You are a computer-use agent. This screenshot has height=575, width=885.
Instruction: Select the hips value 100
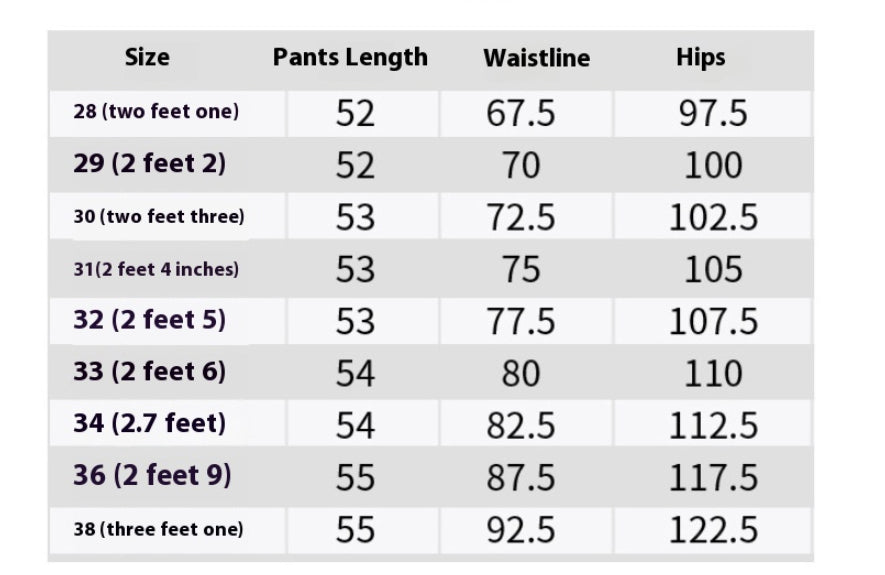pos(713,165)
